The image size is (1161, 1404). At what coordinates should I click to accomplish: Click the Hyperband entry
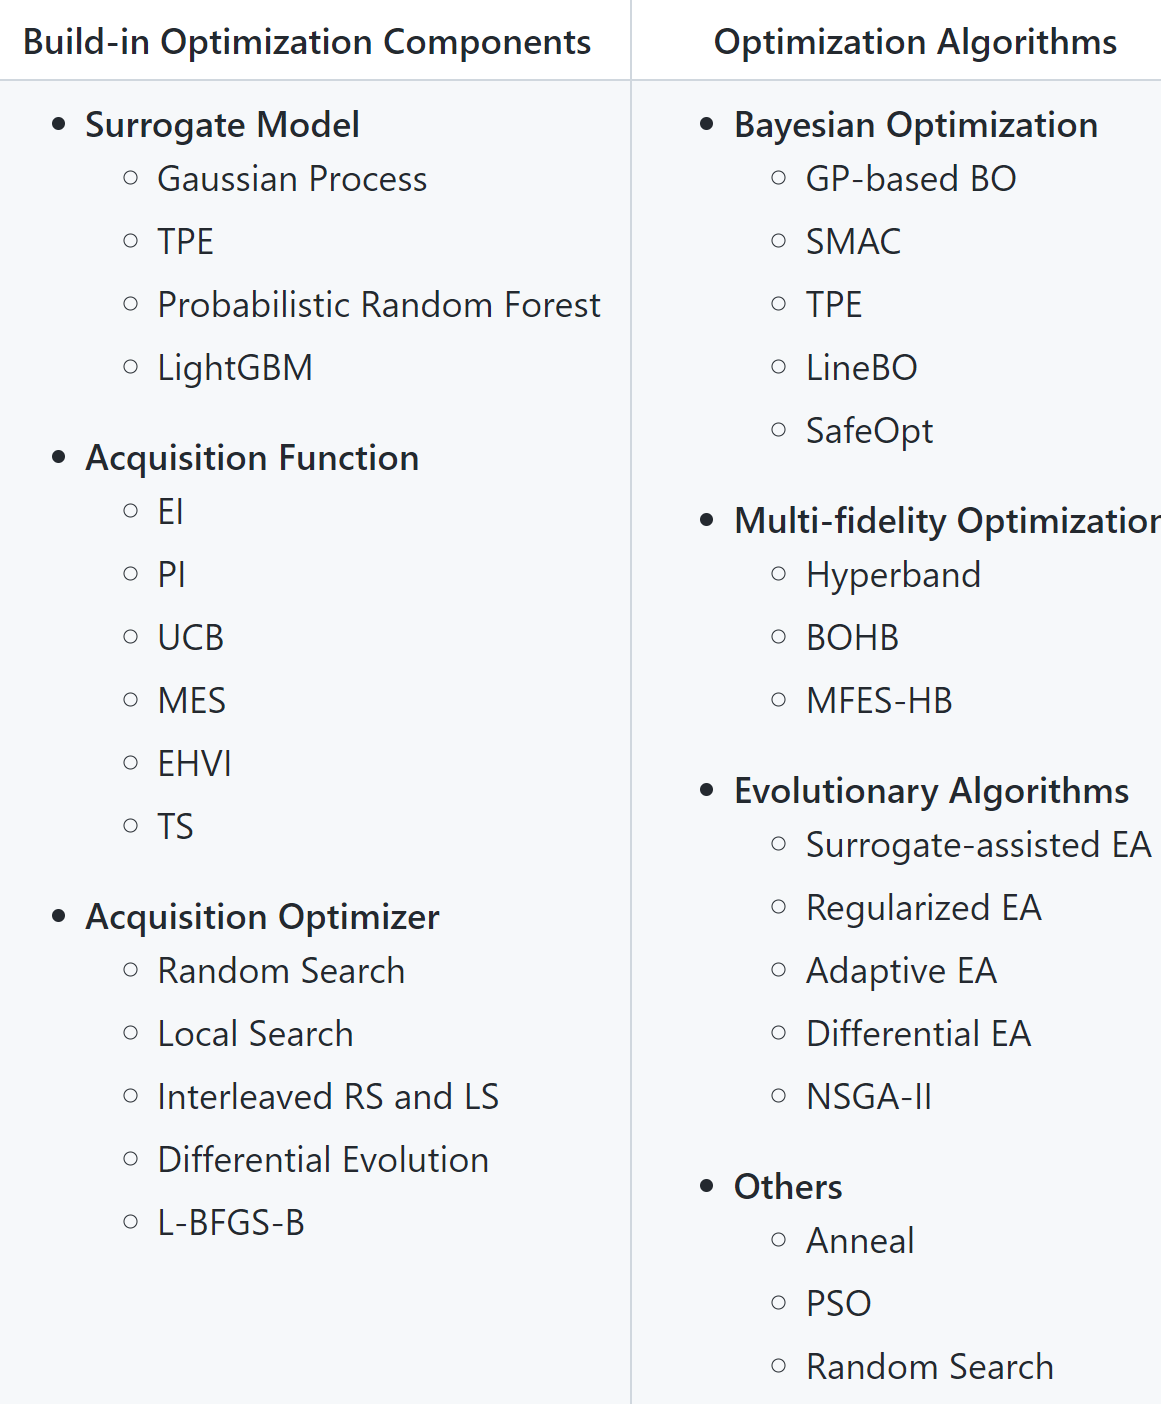(893, 575)
